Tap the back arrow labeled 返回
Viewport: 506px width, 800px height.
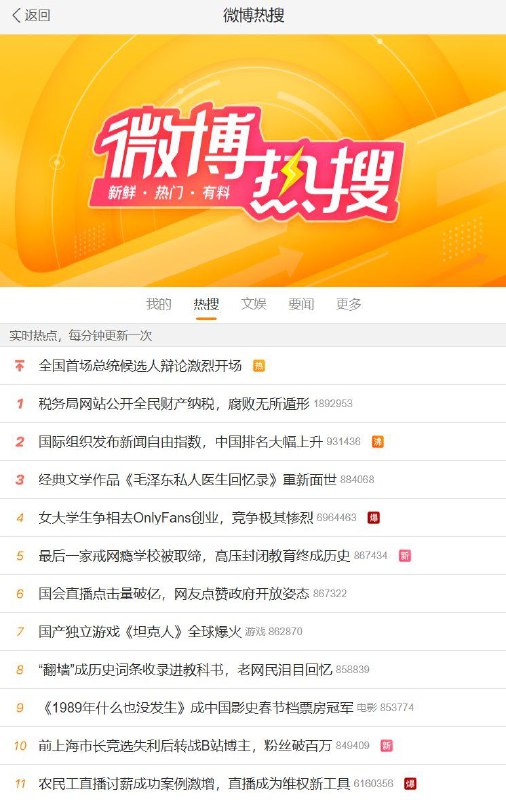coord(31,15)
